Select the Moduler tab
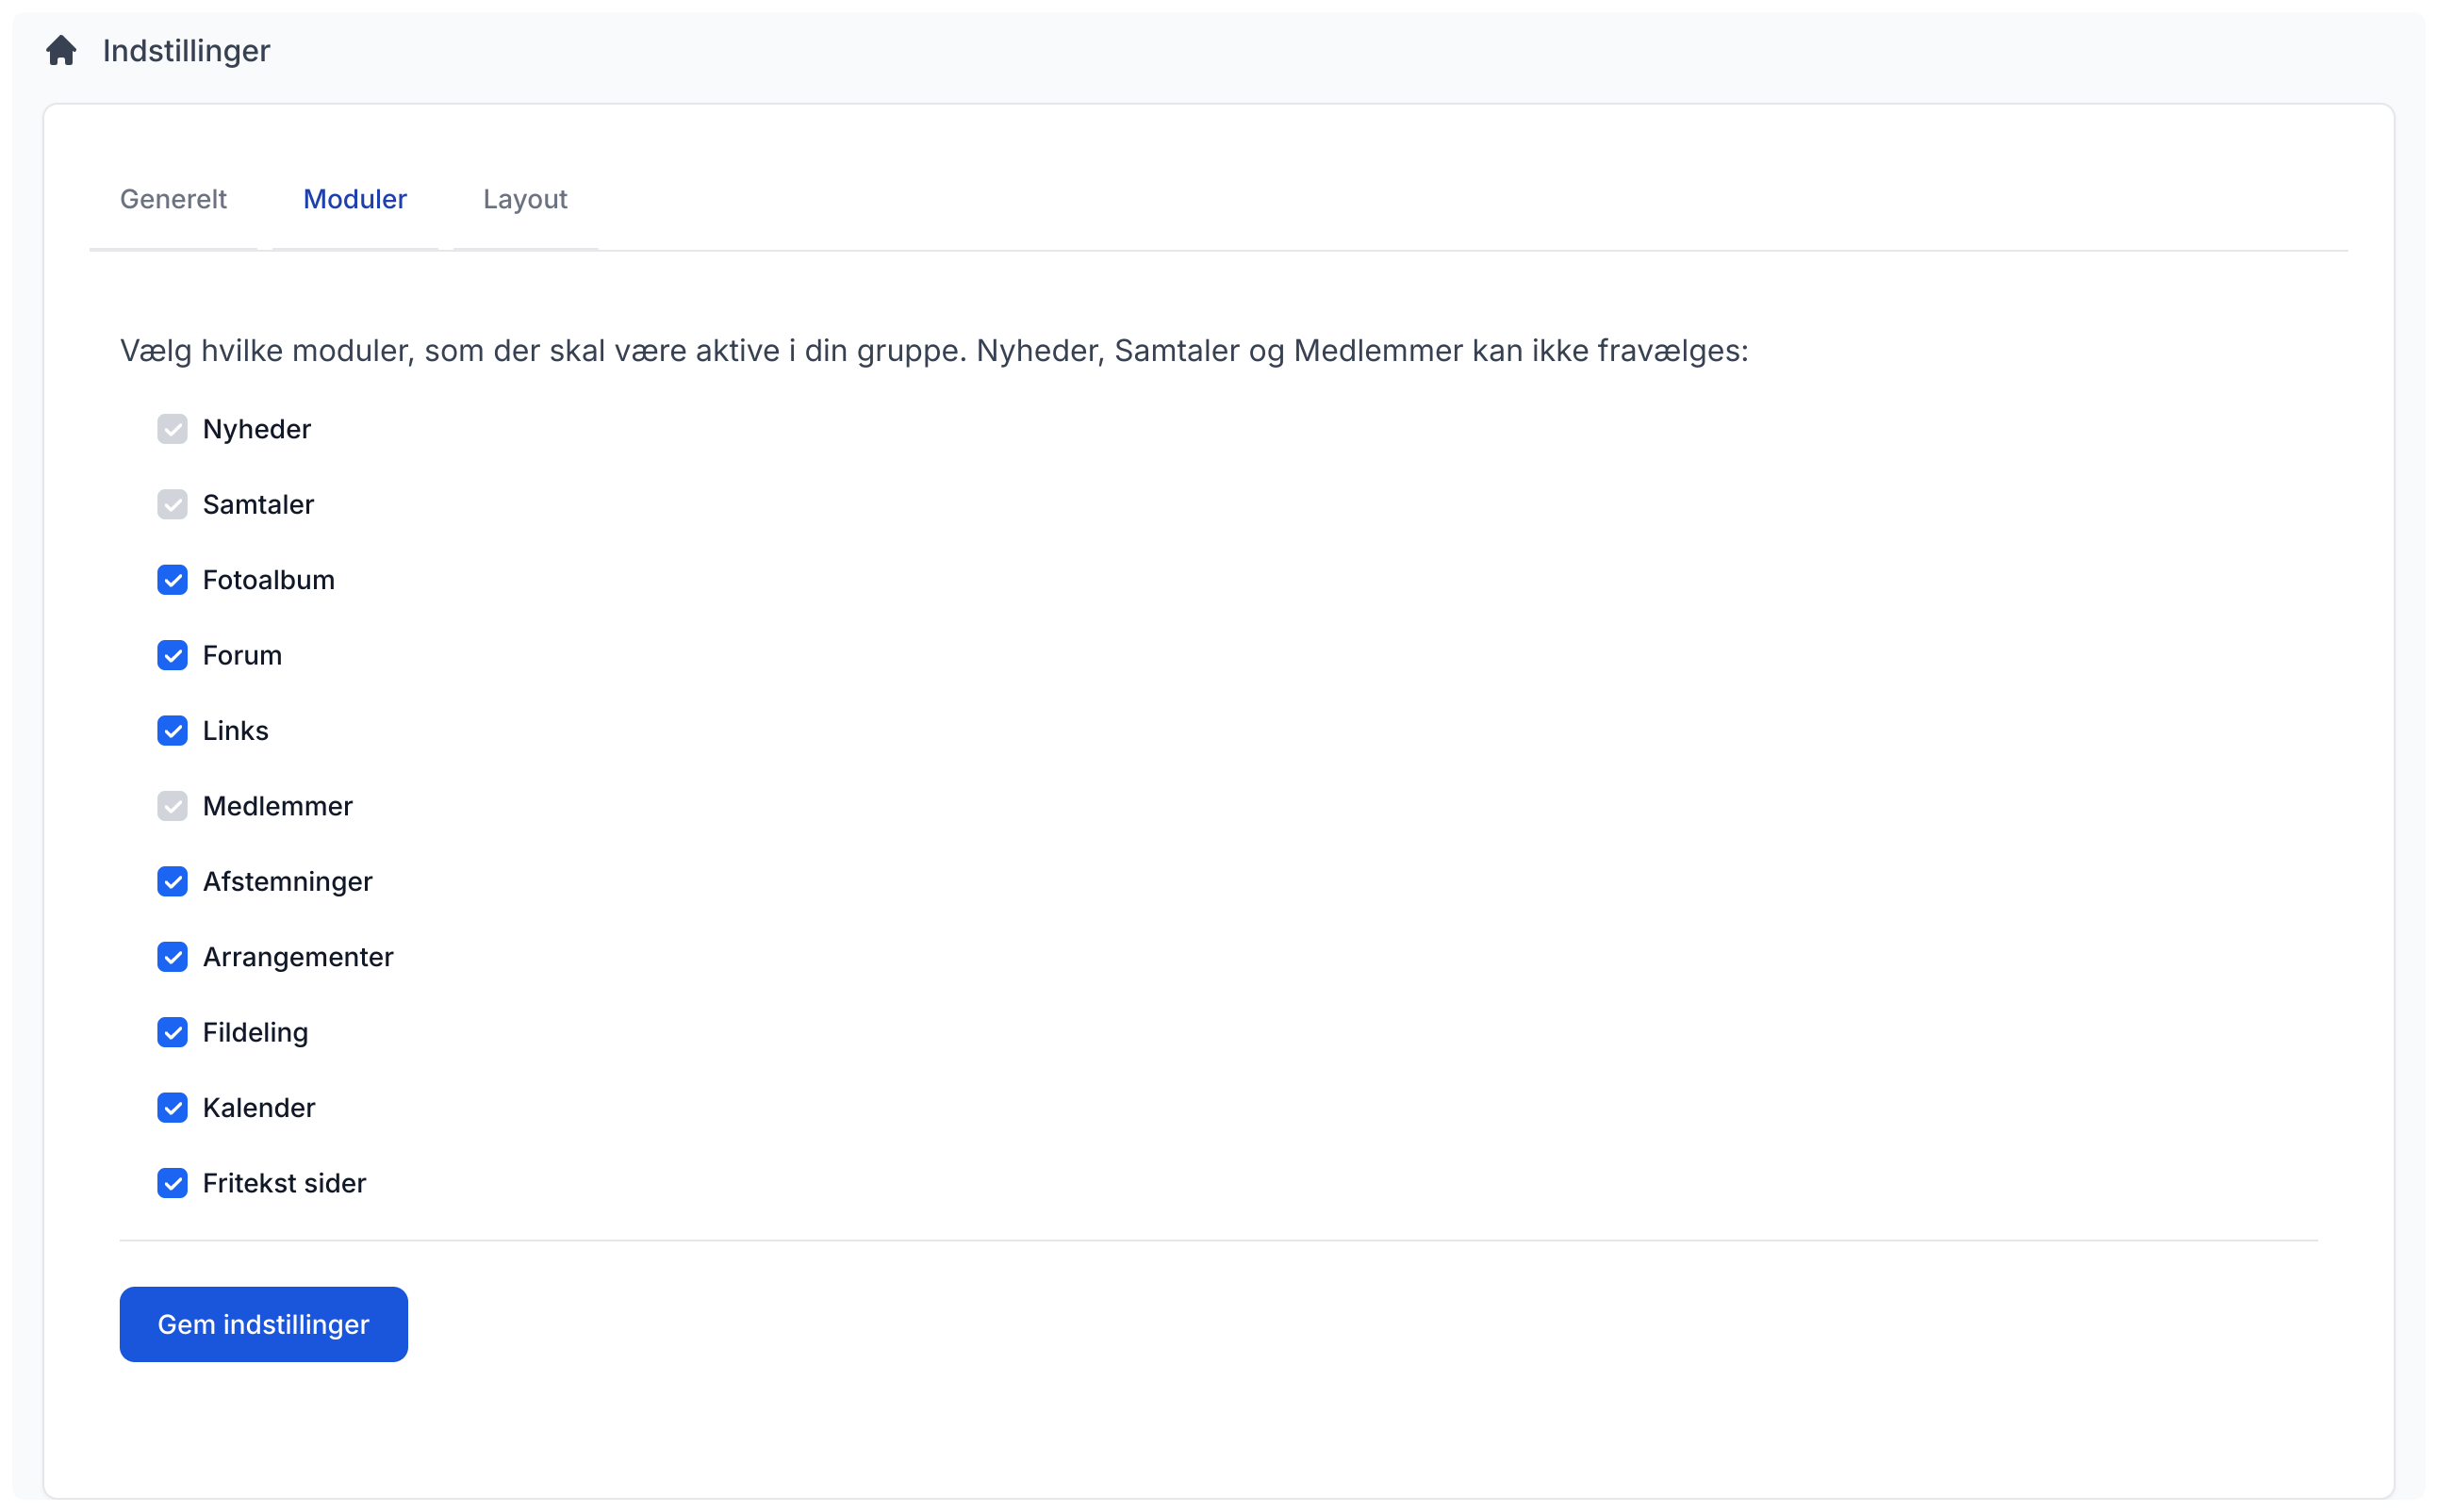The image size is (2438, 1512). [354, 199]
